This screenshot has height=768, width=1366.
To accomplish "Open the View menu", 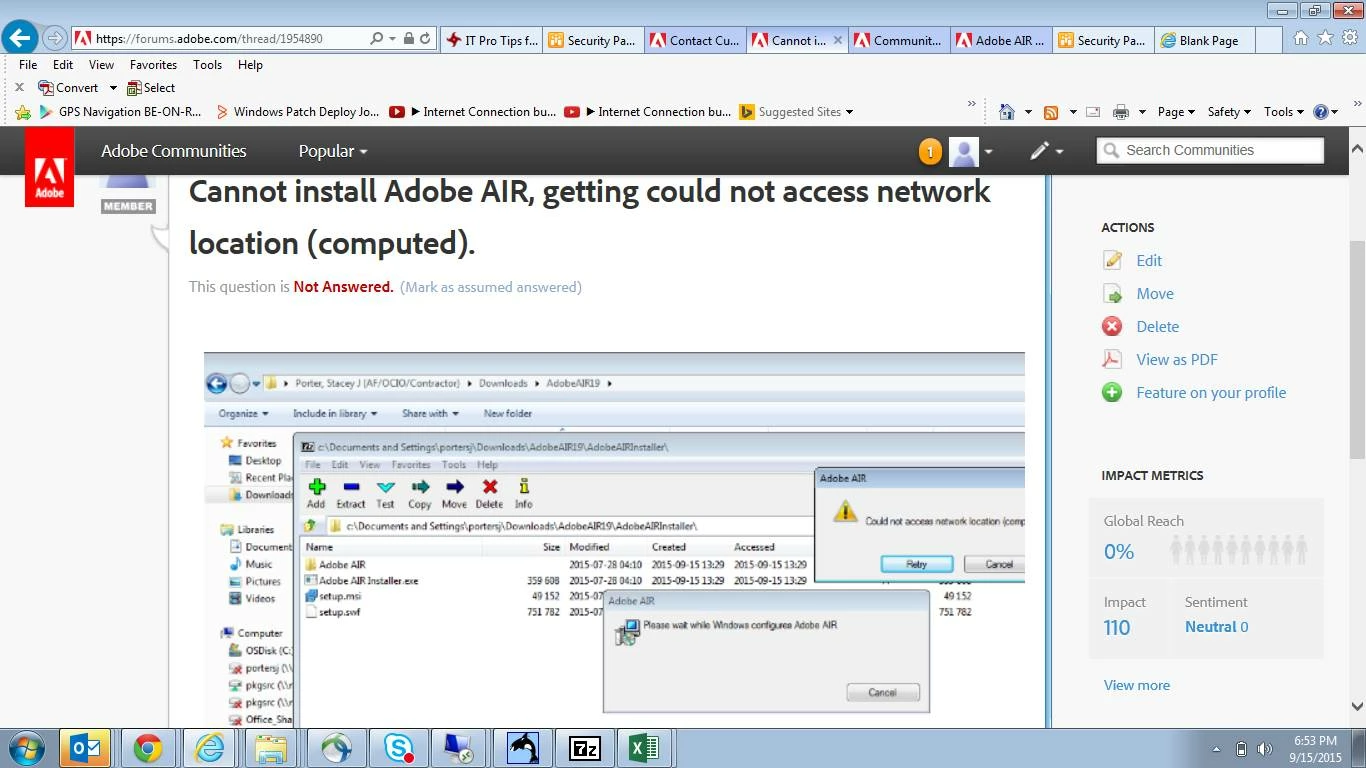I will 101,65.
